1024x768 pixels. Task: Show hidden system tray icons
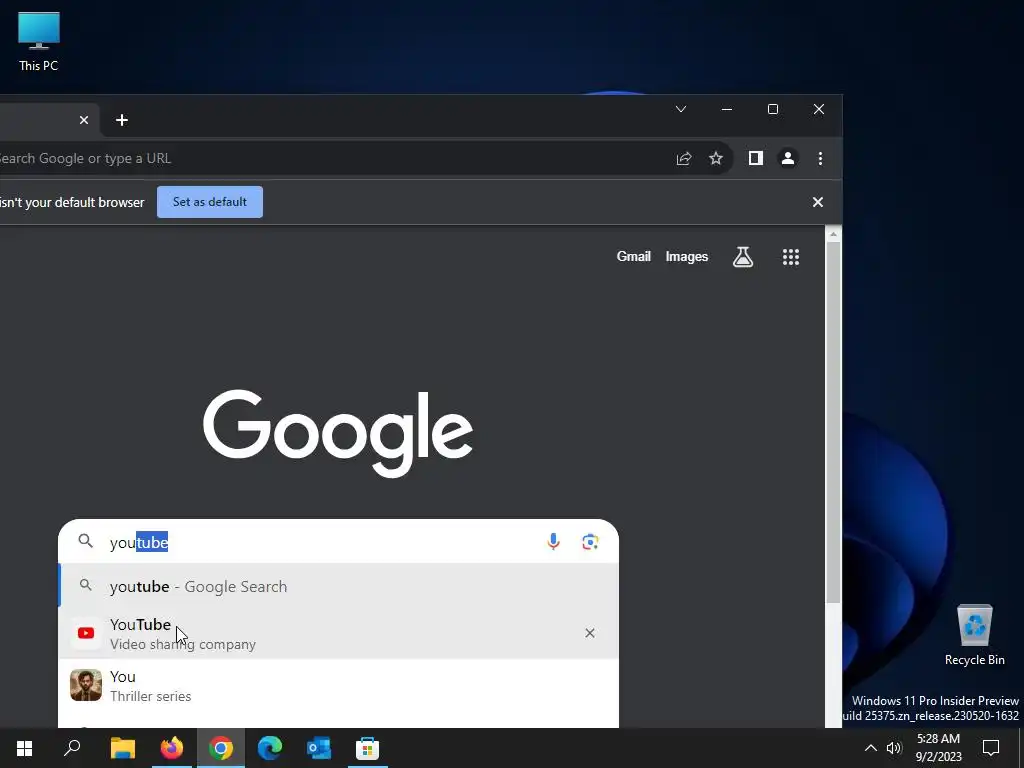871,748
